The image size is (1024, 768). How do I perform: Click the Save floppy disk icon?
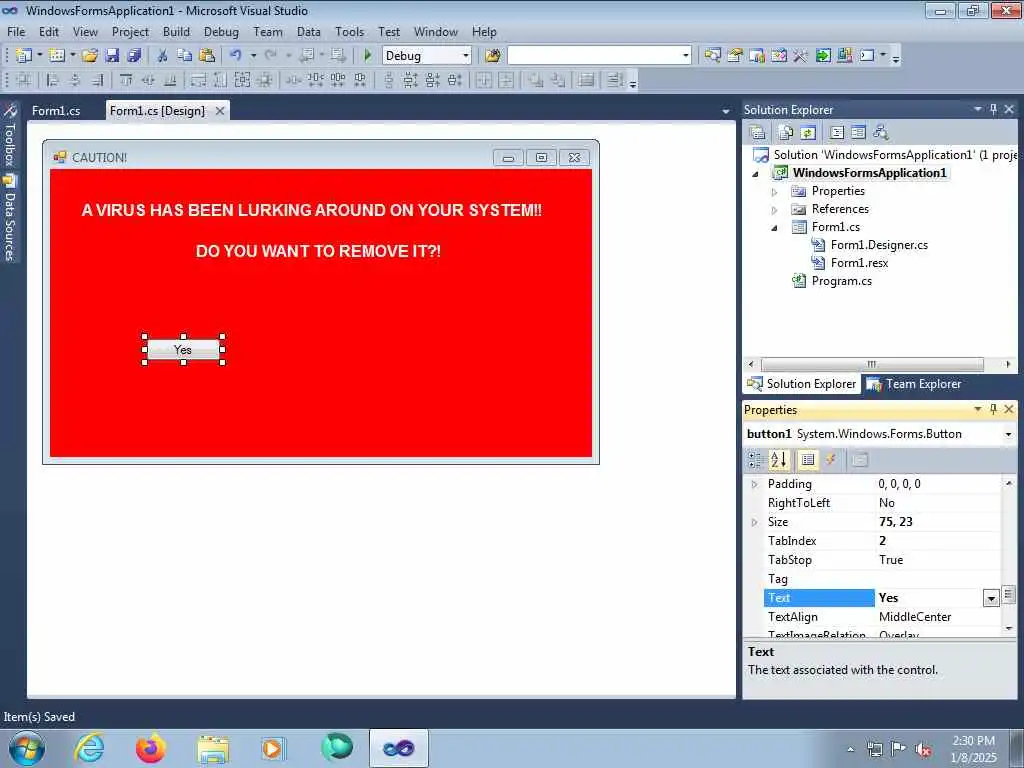[x=112, y=56]
